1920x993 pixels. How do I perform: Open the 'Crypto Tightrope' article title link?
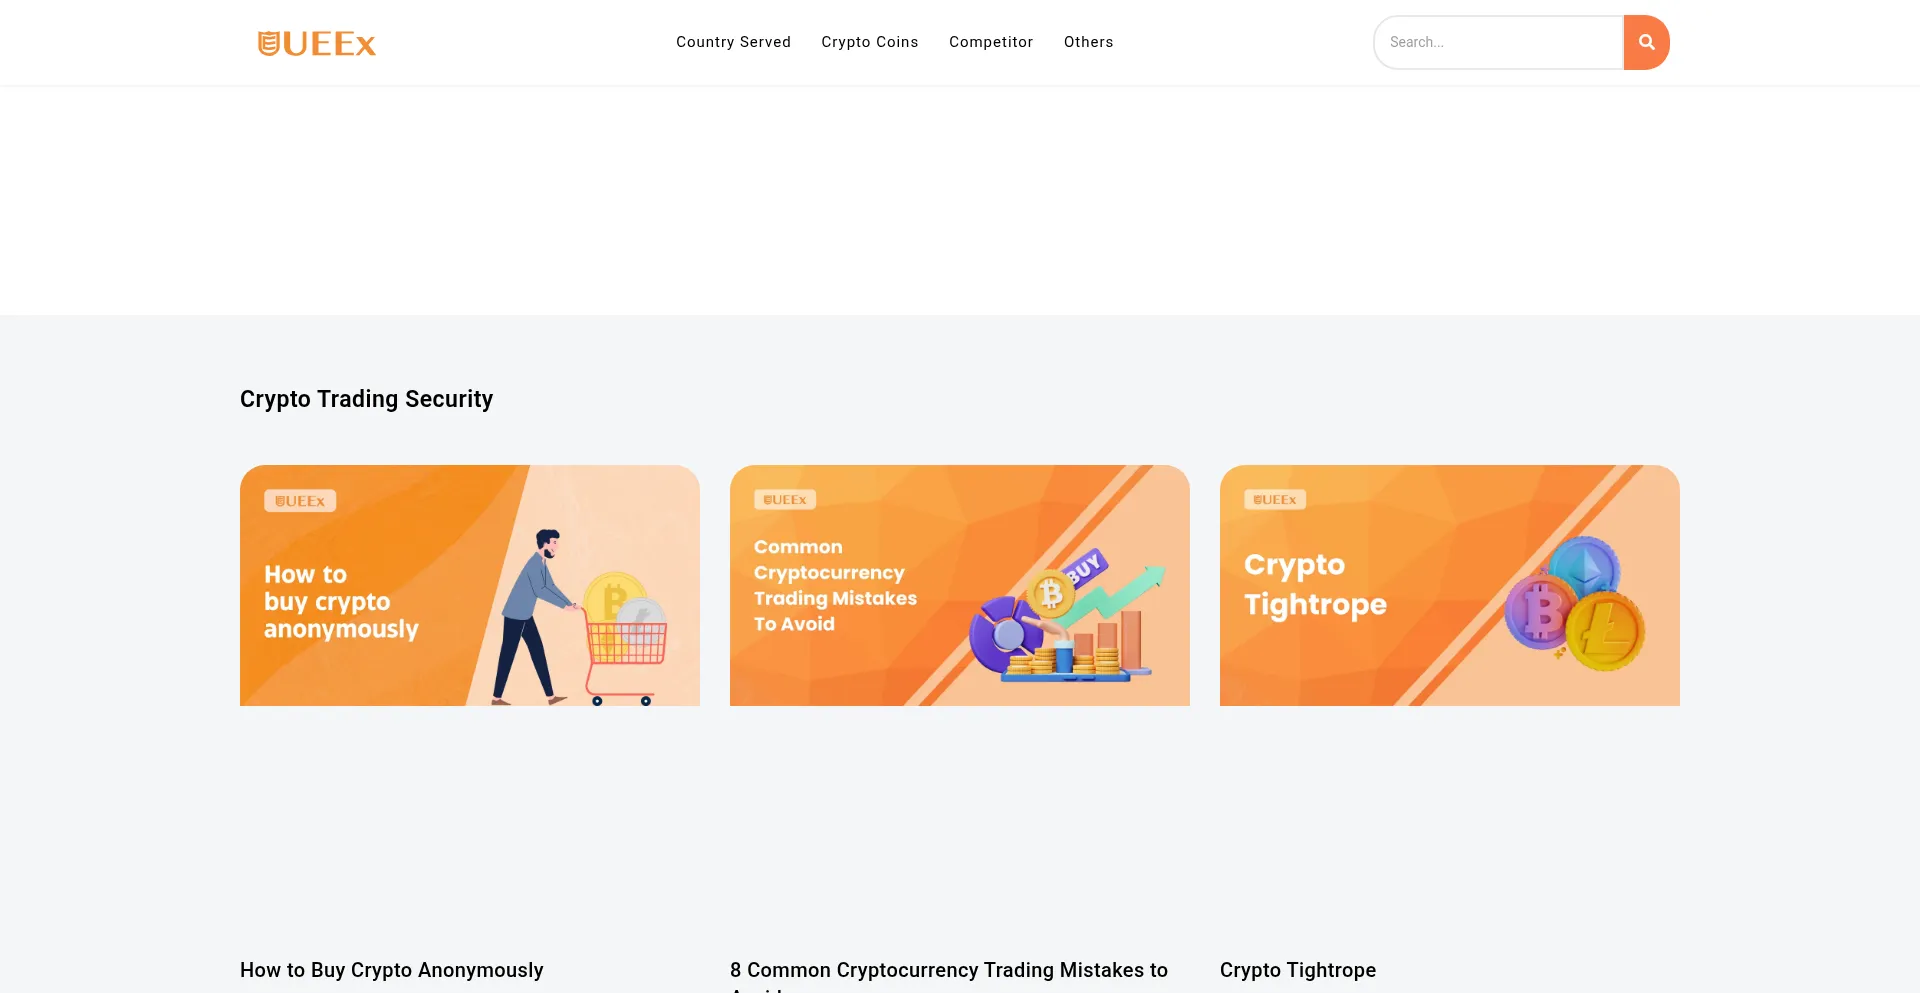[x=1297, y=970]
